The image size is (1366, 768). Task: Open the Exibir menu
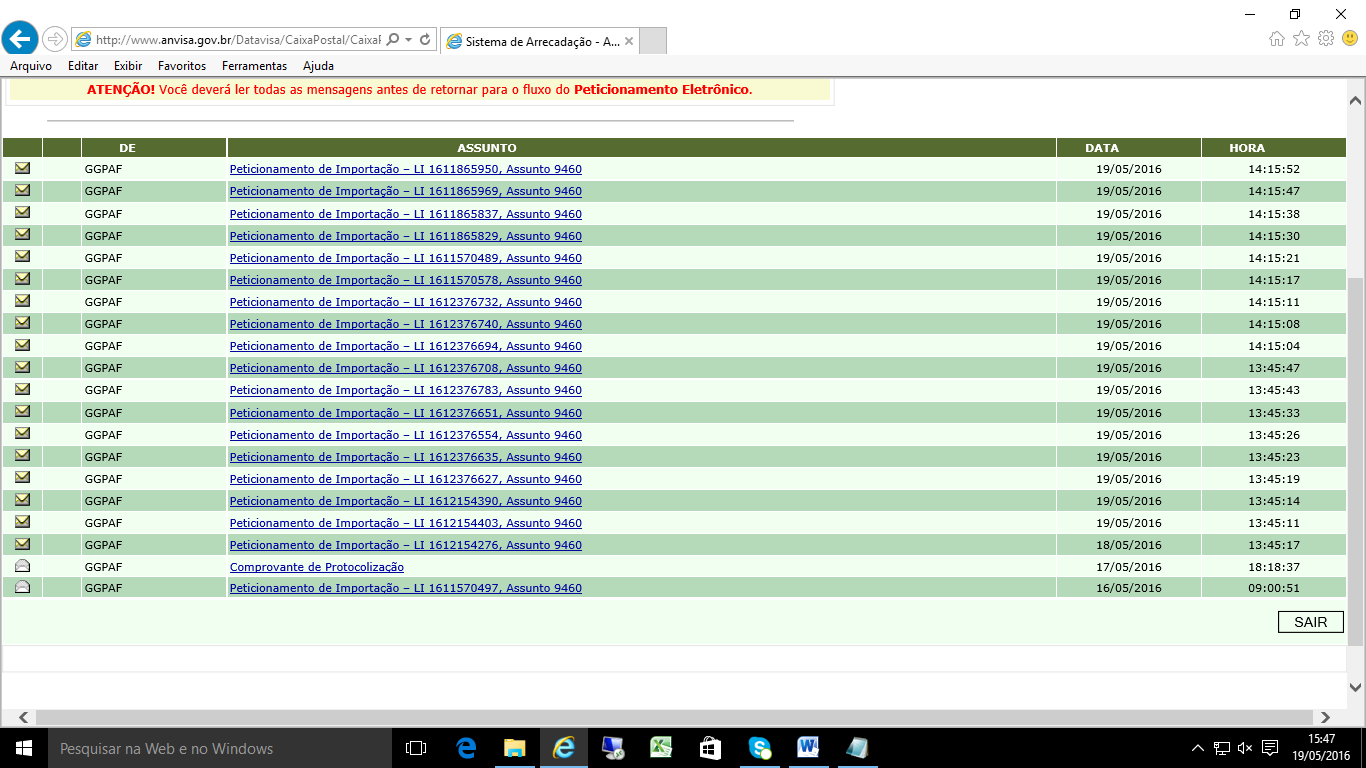128,66
